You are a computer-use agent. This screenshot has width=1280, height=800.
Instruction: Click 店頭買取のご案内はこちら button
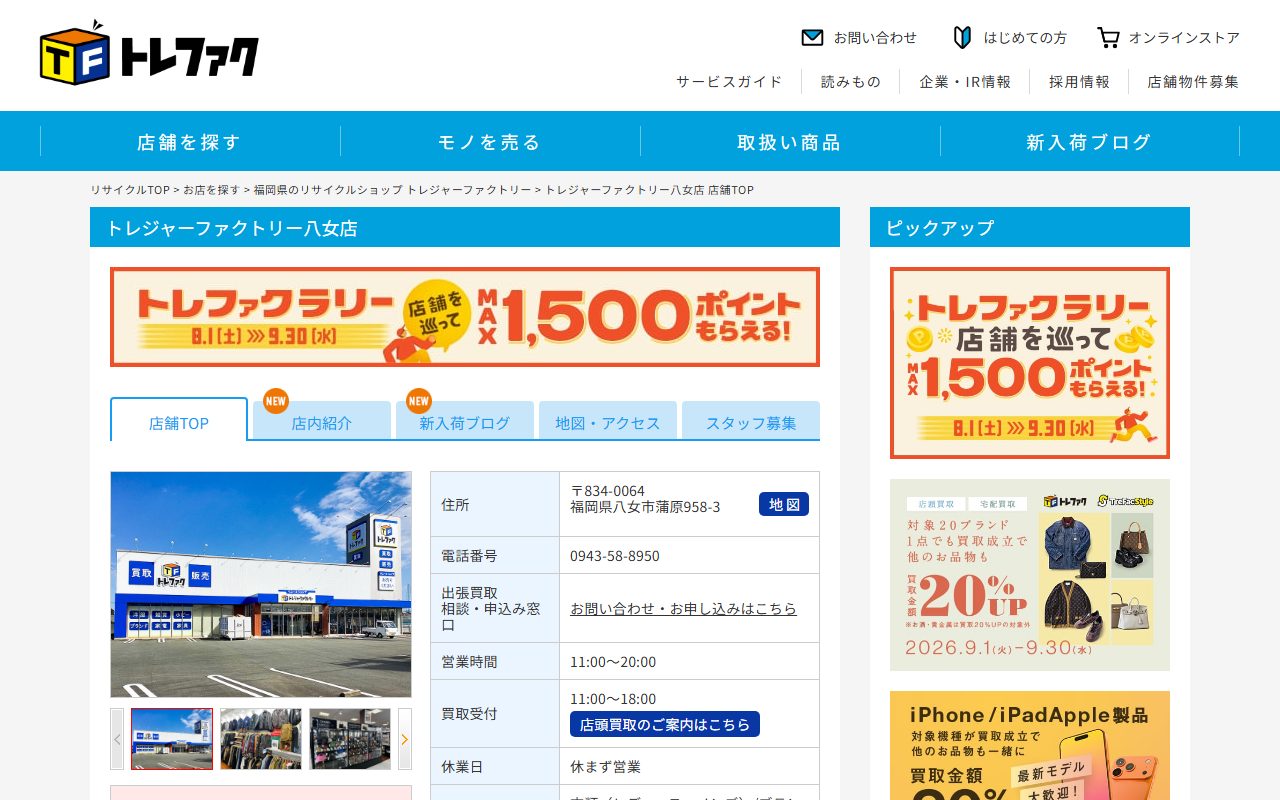coord(665,724)
